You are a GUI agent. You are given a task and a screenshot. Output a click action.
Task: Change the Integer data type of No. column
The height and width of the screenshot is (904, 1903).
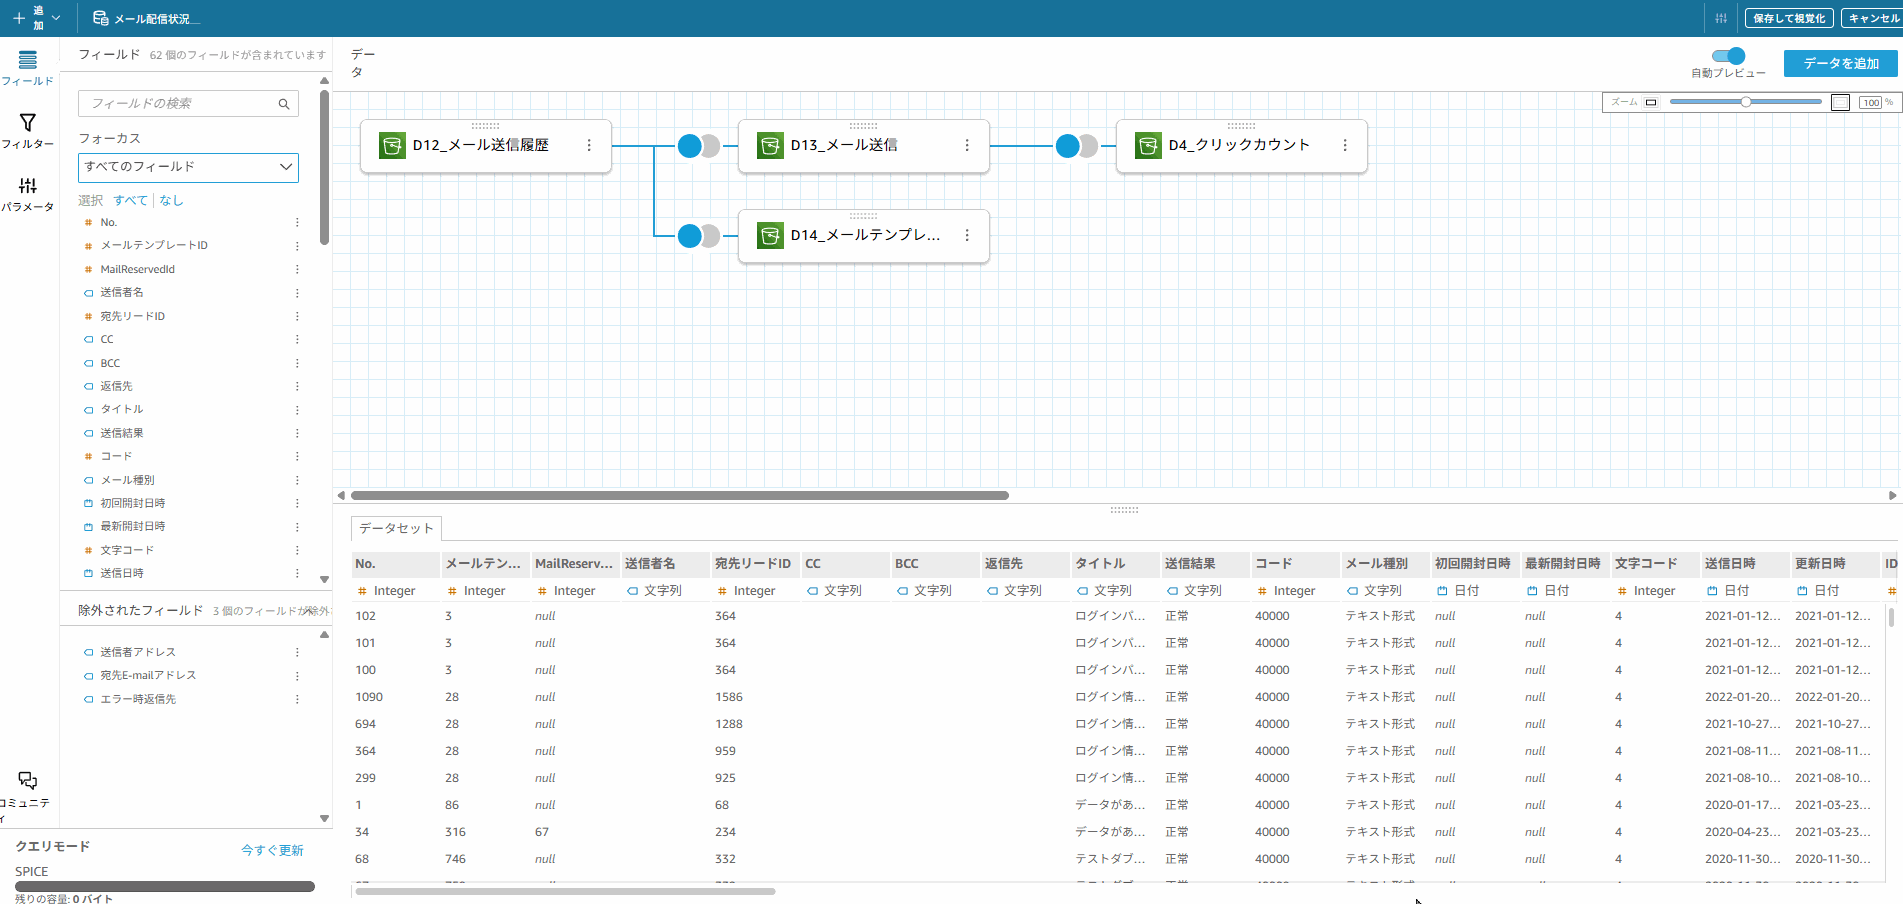click(x=386, y=591)
